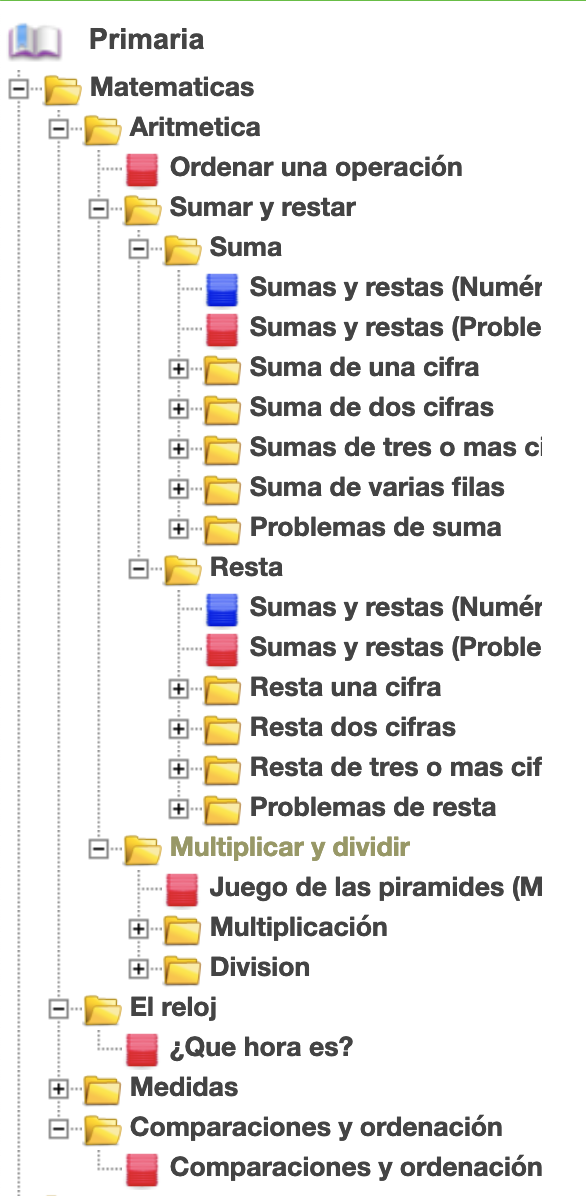Open the Division folder label
The width and height of the screenshot is (586, 1196).
pyautogui.click(x=259, y=967)
